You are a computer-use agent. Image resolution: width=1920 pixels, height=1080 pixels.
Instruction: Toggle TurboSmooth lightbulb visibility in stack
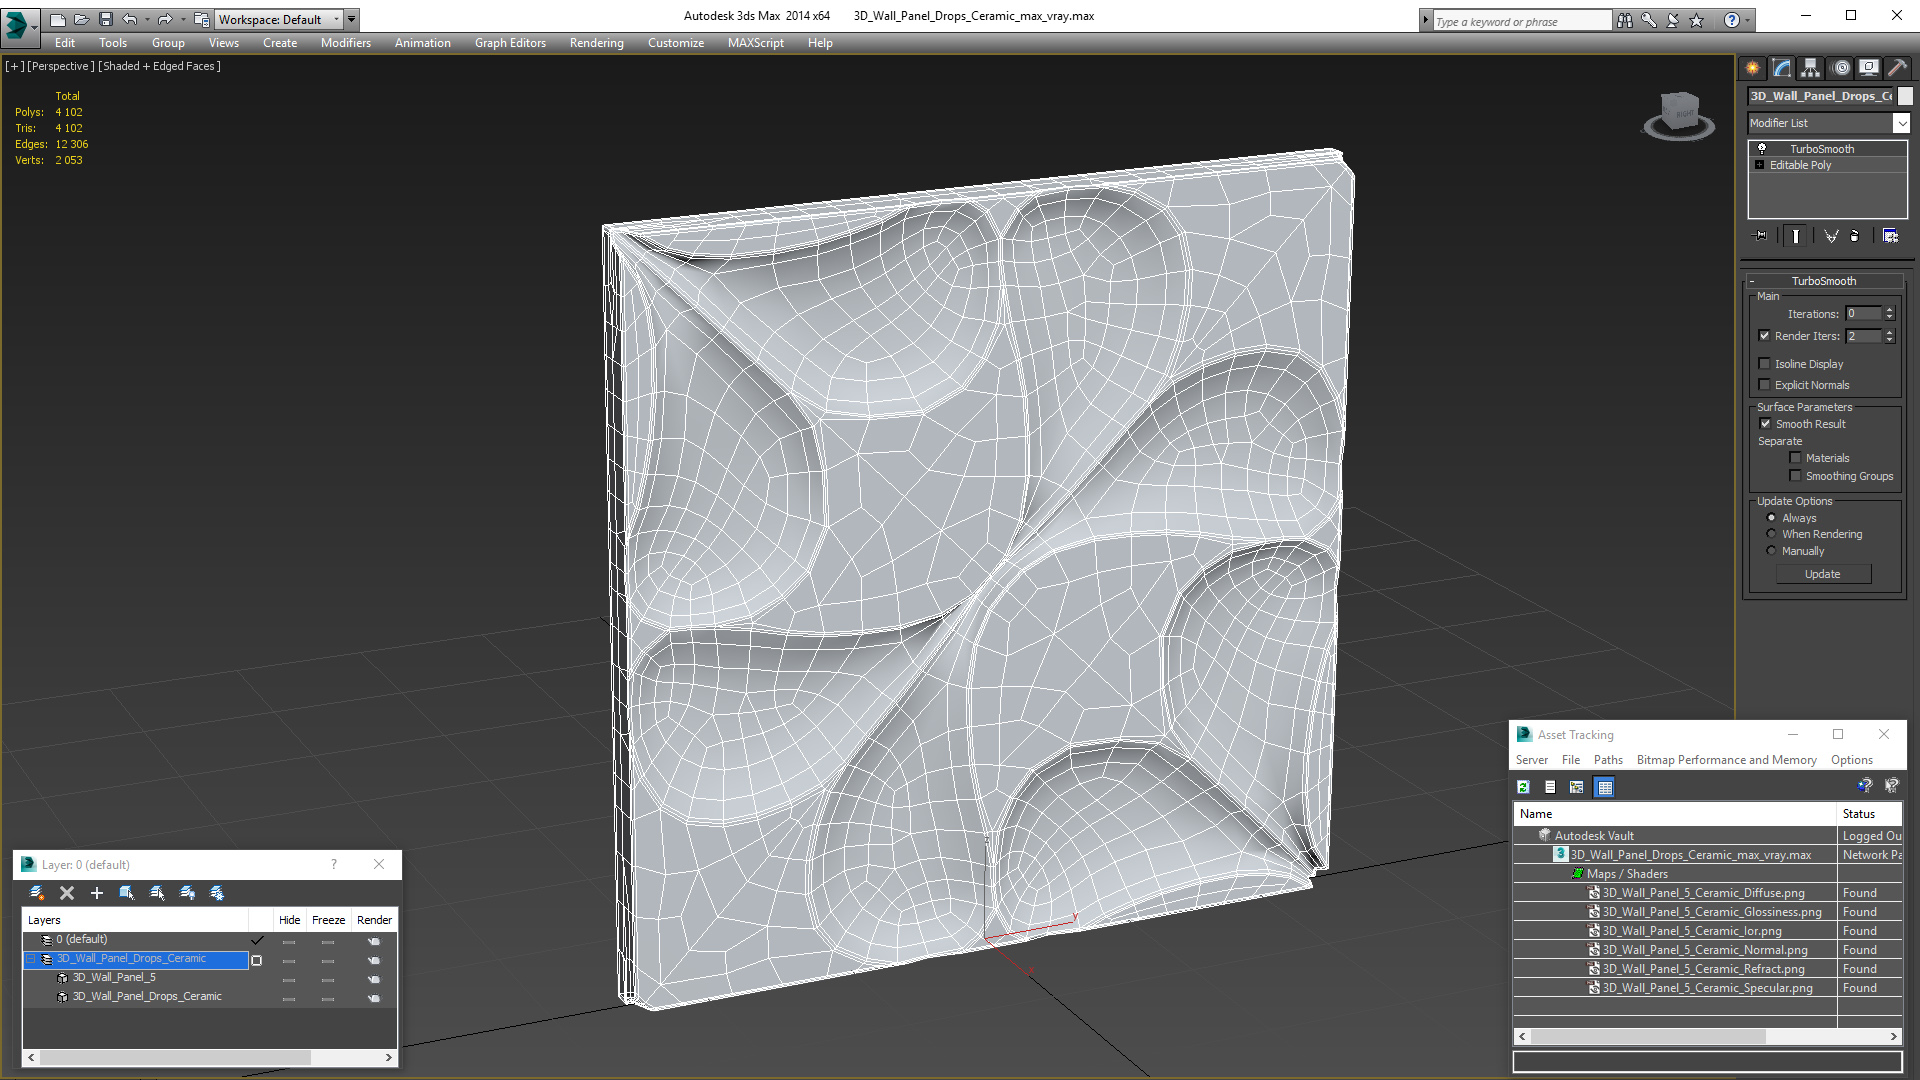coord(1762,148)
